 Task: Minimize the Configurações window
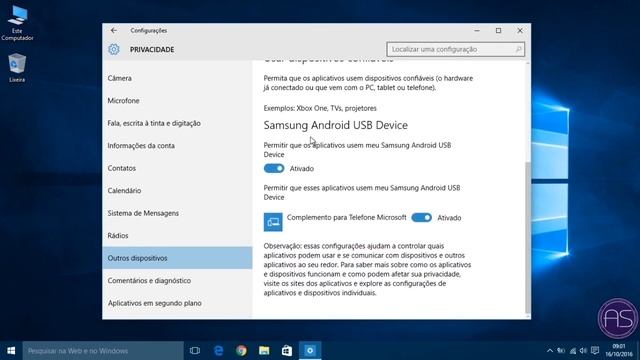pyautogui.click(x=477, y=30)
